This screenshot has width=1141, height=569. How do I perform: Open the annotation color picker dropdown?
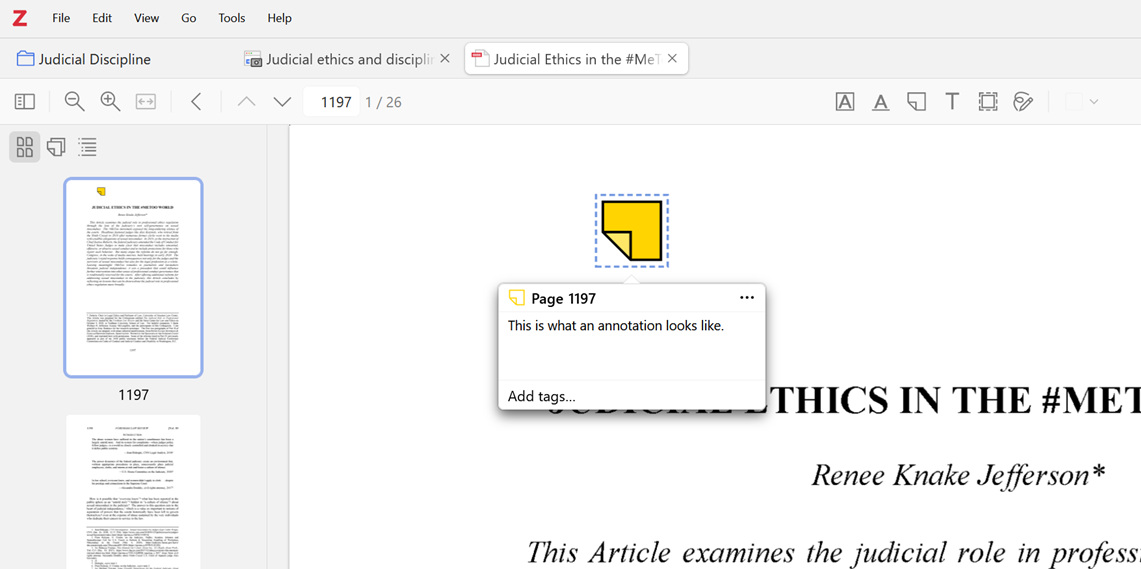[1081, 102]
